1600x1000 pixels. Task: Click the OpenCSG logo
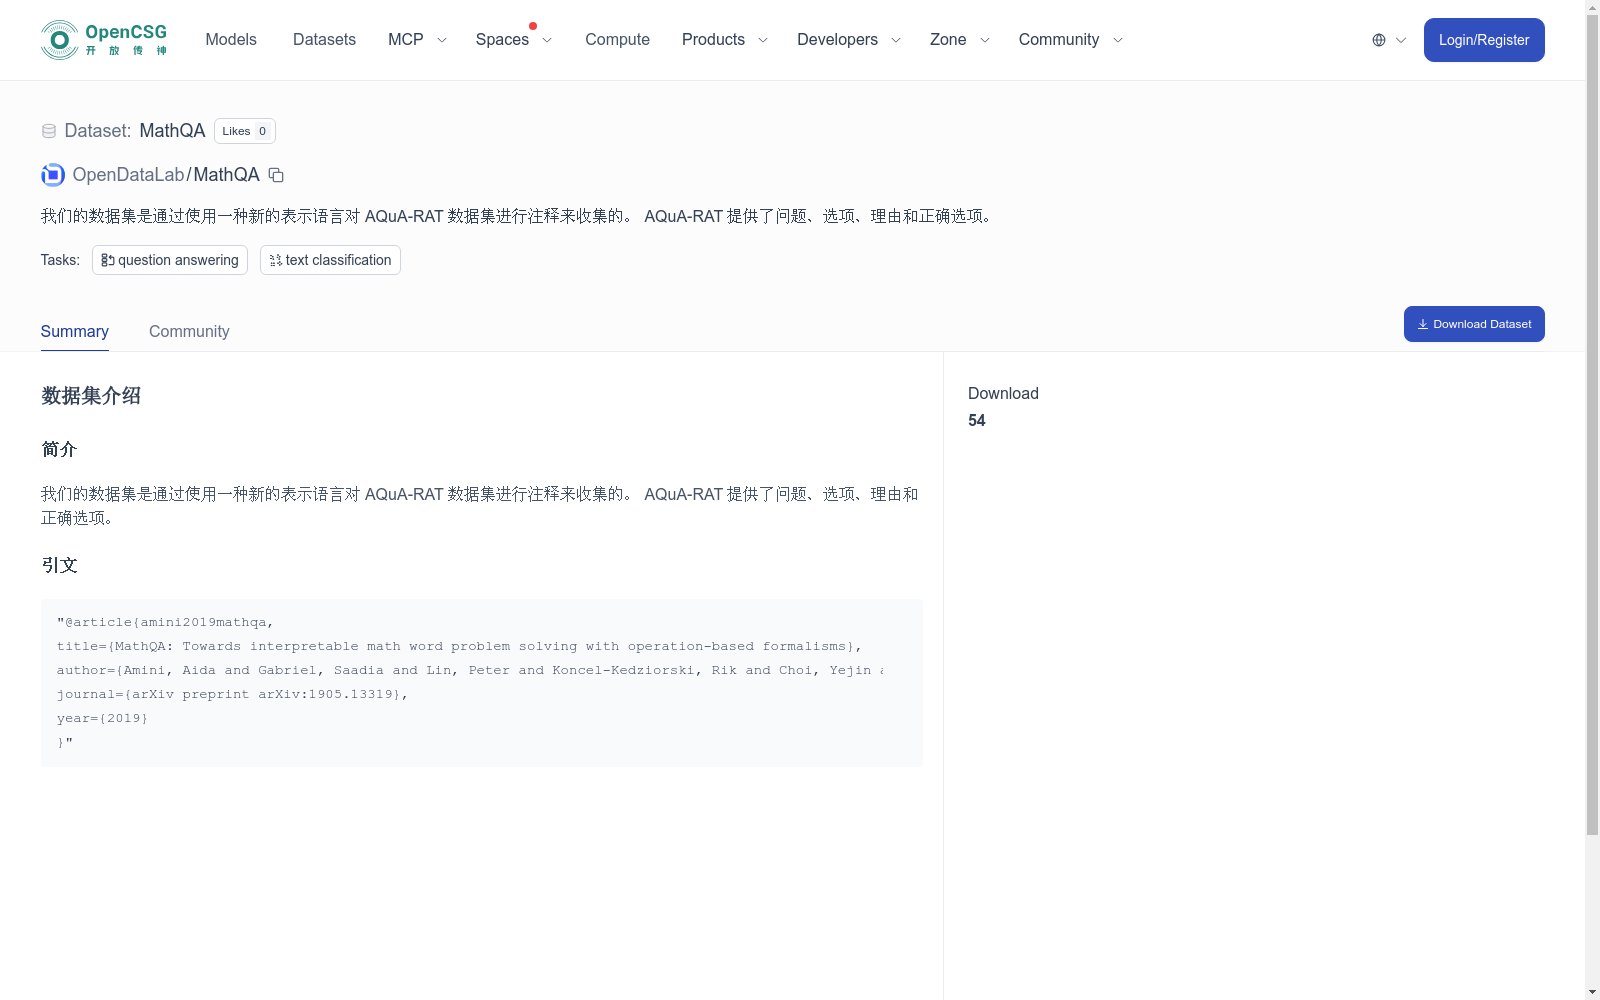coord(103,39)
